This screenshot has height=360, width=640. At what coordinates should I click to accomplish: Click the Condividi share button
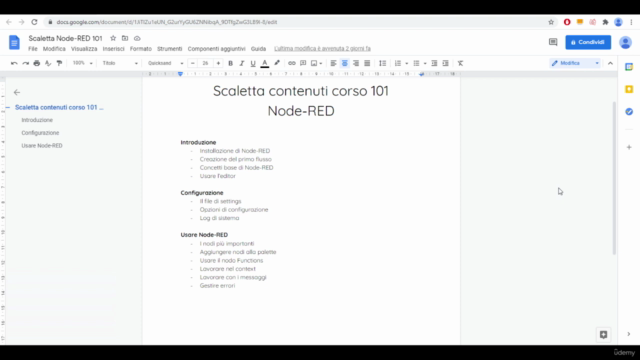pos(588,42)
